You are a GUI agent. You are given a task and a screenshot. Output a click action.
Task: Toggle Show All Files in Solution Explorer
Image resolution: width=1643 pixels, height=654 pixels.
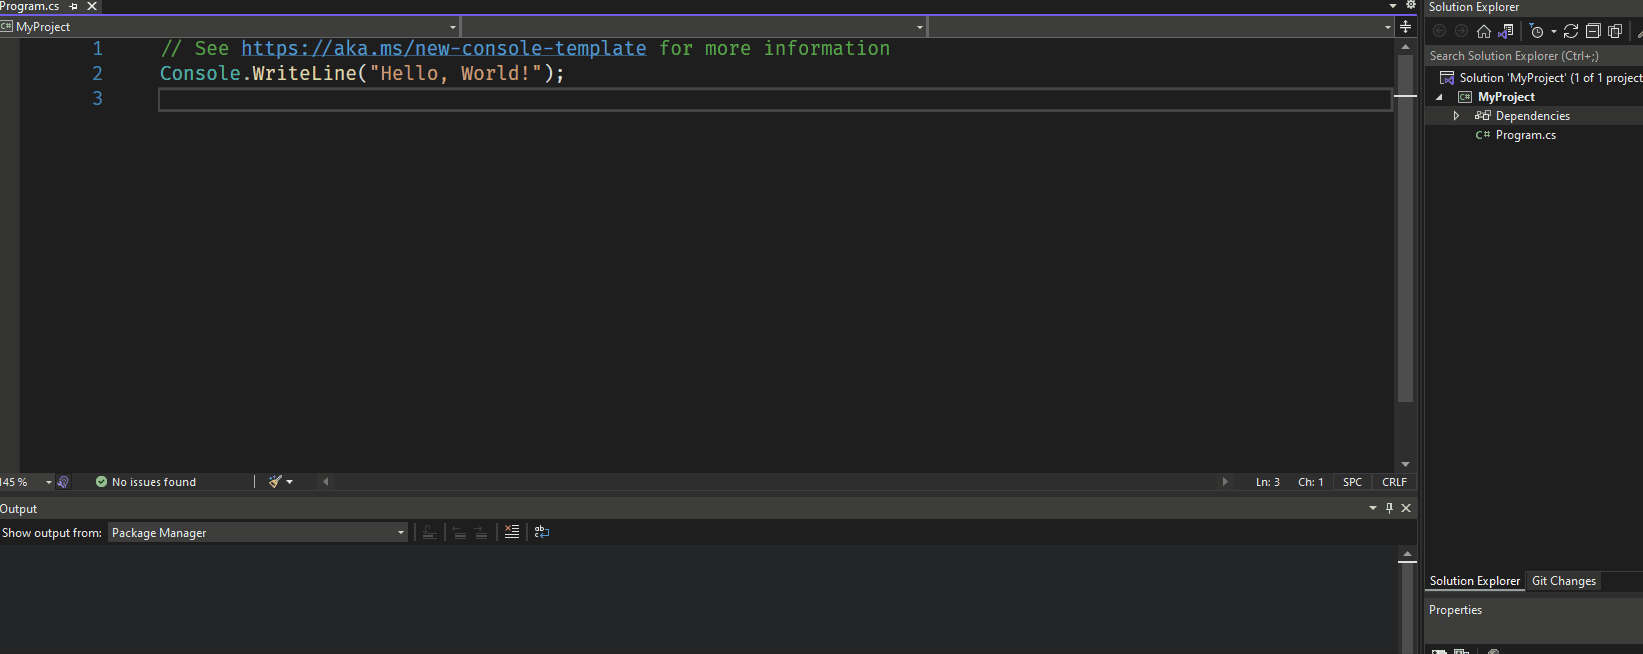pyautogui.click(x=1615, y=31)
